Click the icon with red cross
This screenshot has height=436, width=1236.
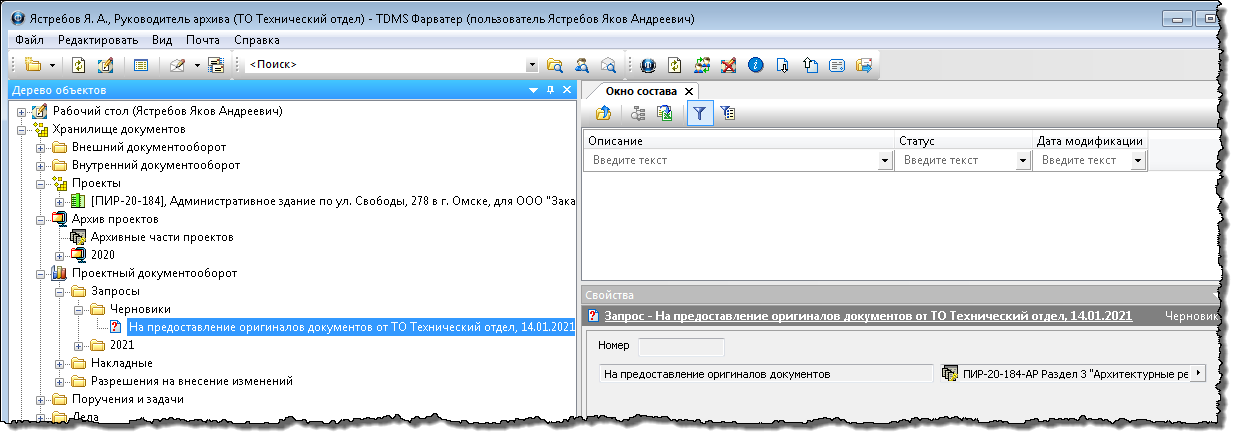tap(729, 65)
